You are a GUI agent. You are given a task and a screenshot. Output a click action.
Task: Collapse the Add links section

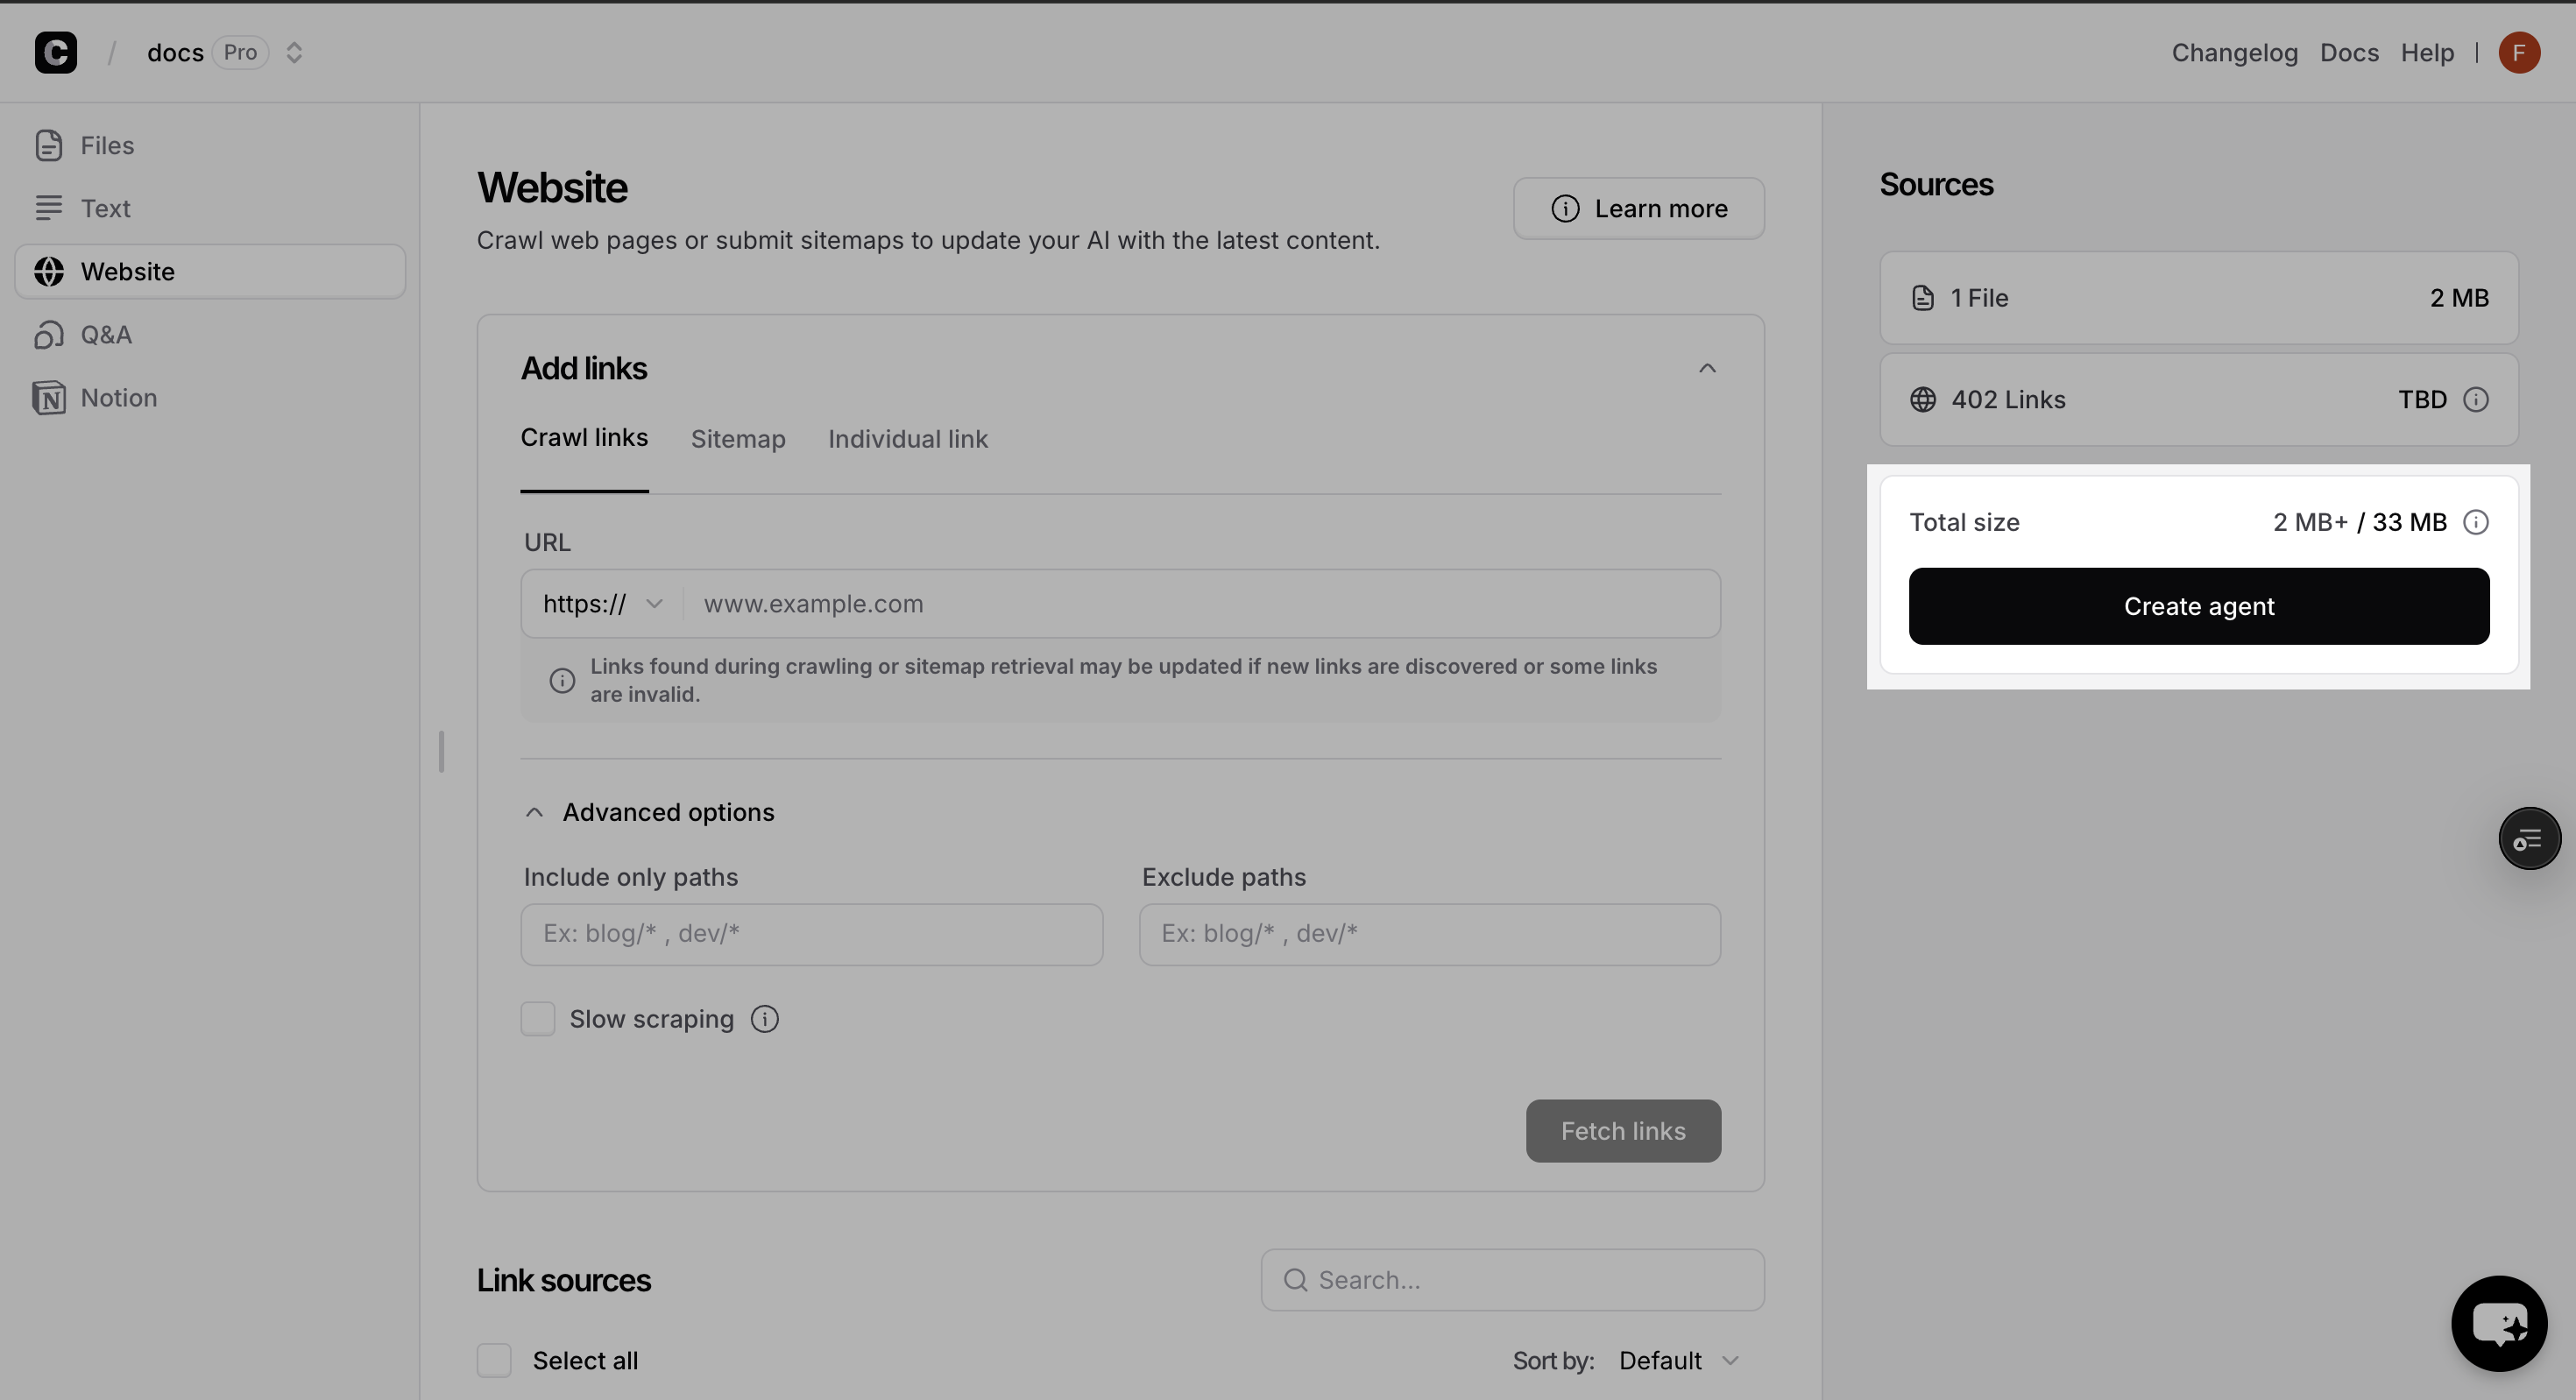coord(1707,368)
